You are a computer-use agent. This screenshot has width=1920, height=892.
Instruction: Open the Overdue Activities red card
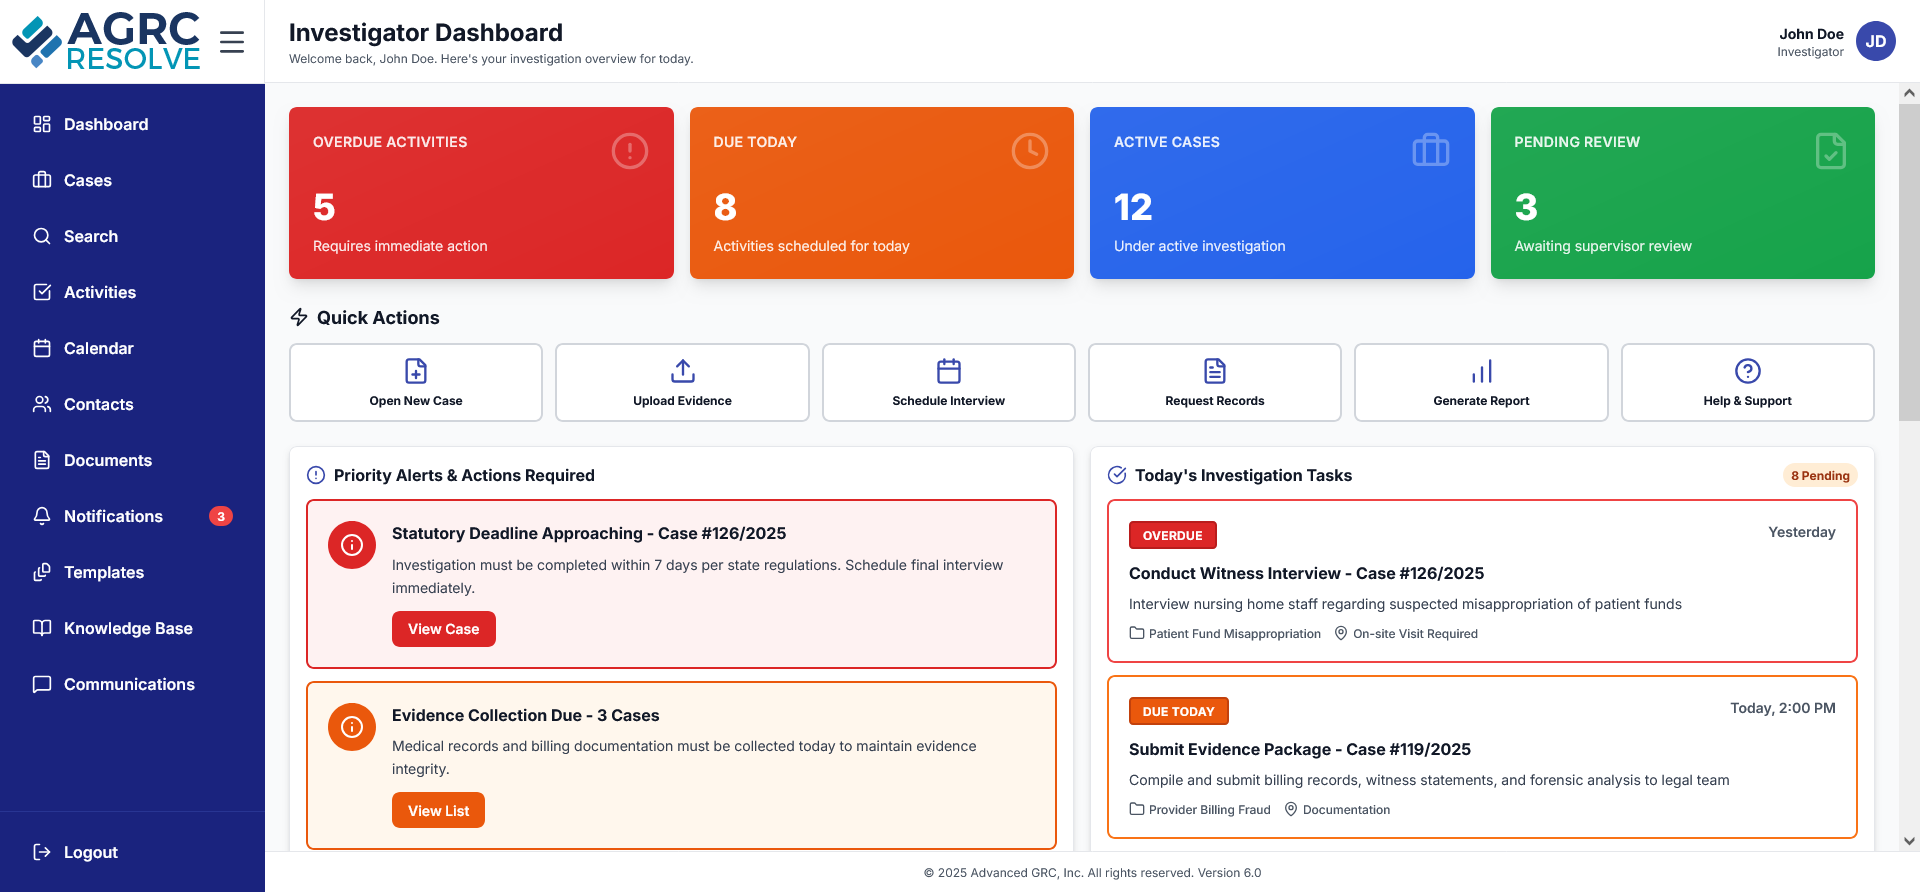point(481,193)
